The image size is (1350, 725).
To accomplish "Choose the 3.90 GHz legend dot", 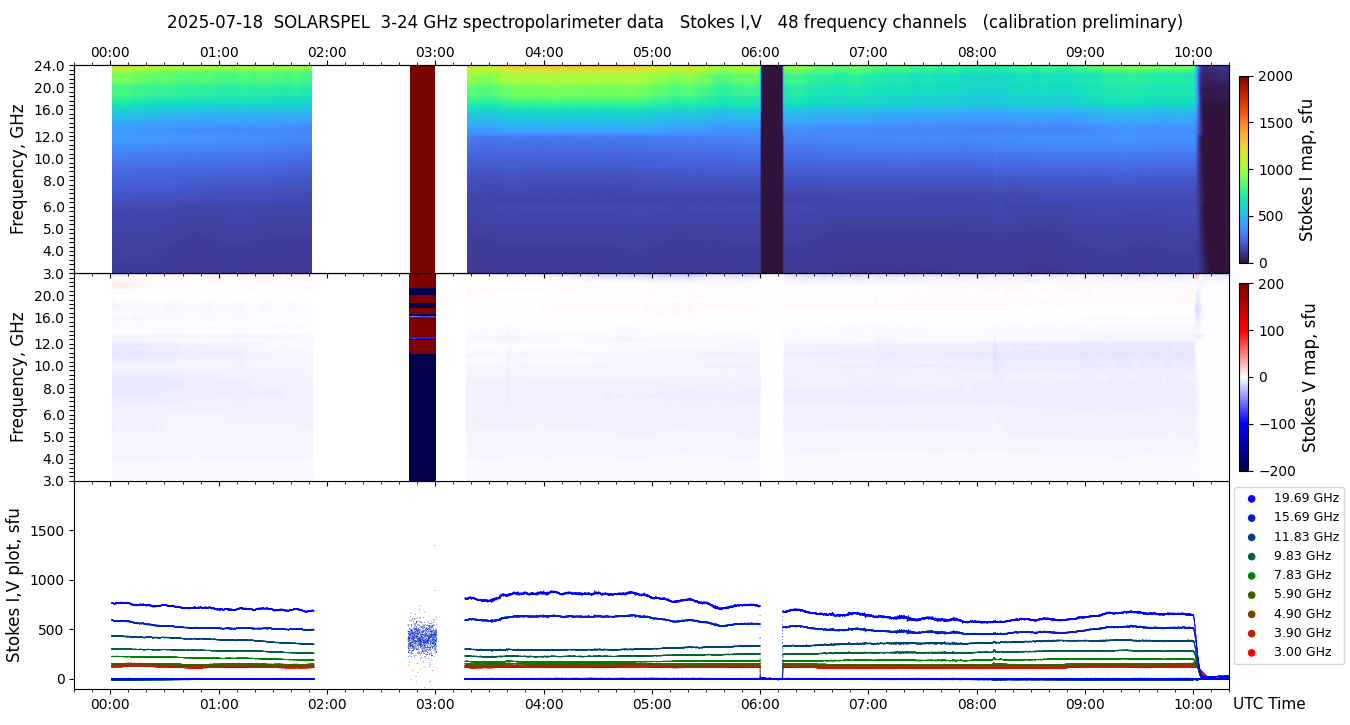I will [1251, 633].
